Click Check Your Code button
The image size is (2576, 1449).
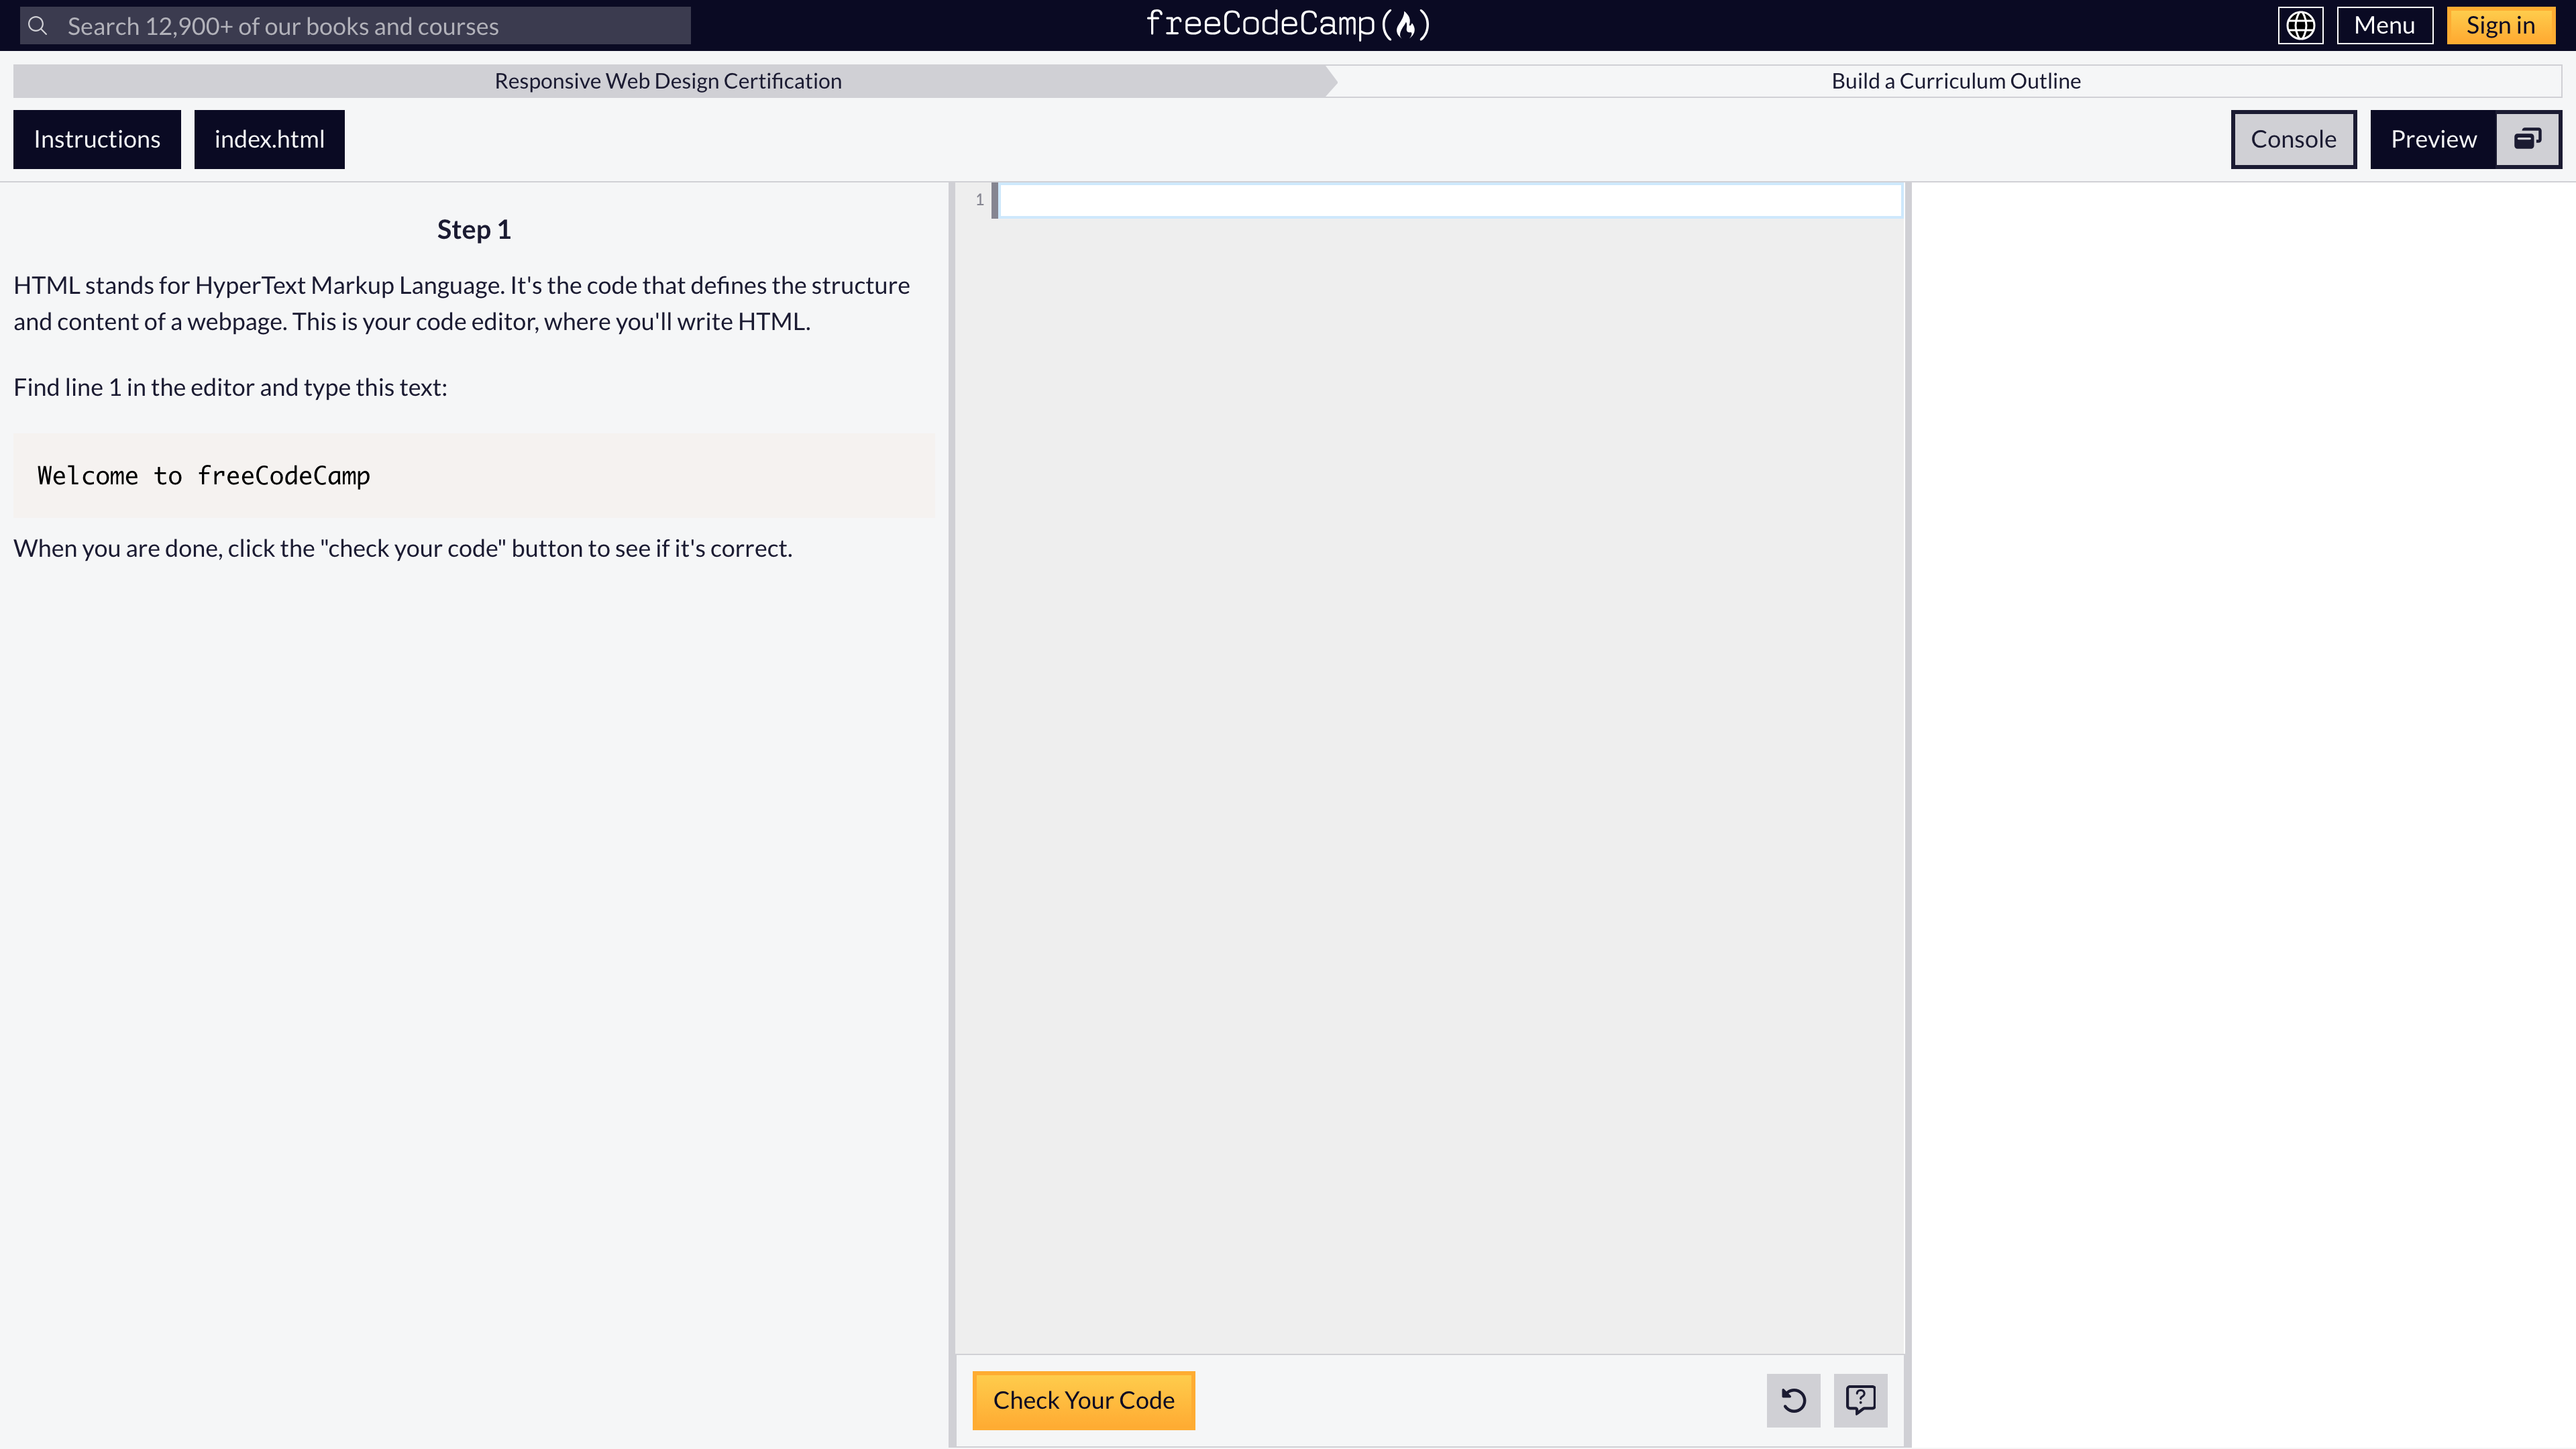click(x=1083, y=1400)
